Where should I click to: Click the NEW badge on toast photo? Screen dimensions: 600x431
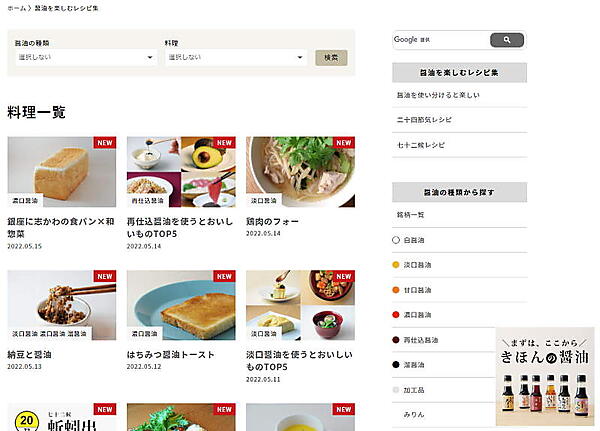224,276
